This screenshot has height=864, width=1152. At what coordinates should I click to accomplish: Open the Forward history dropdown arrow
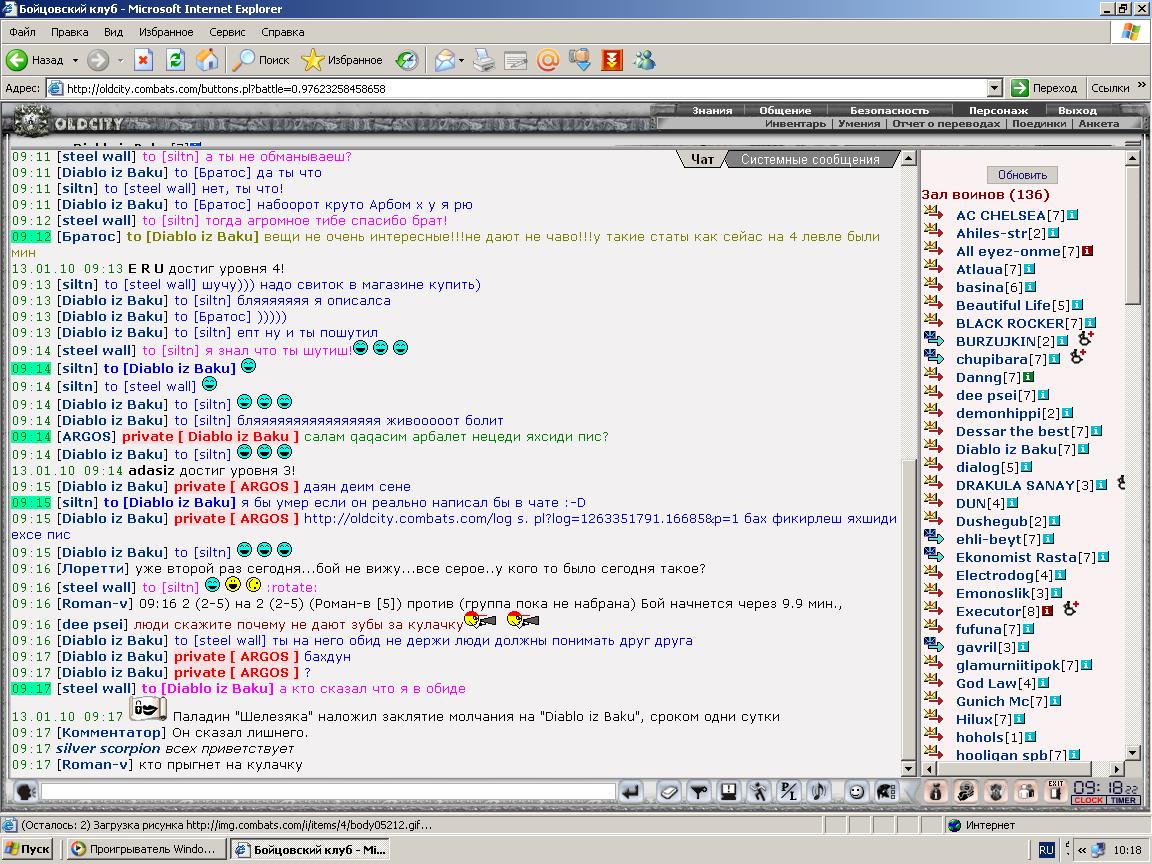[120, 60]
